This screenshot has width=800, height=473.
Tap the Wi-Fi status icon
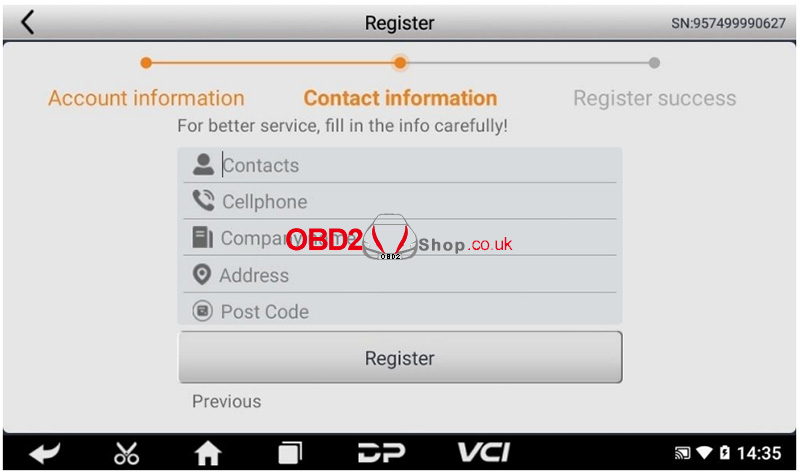pos(704,453)
